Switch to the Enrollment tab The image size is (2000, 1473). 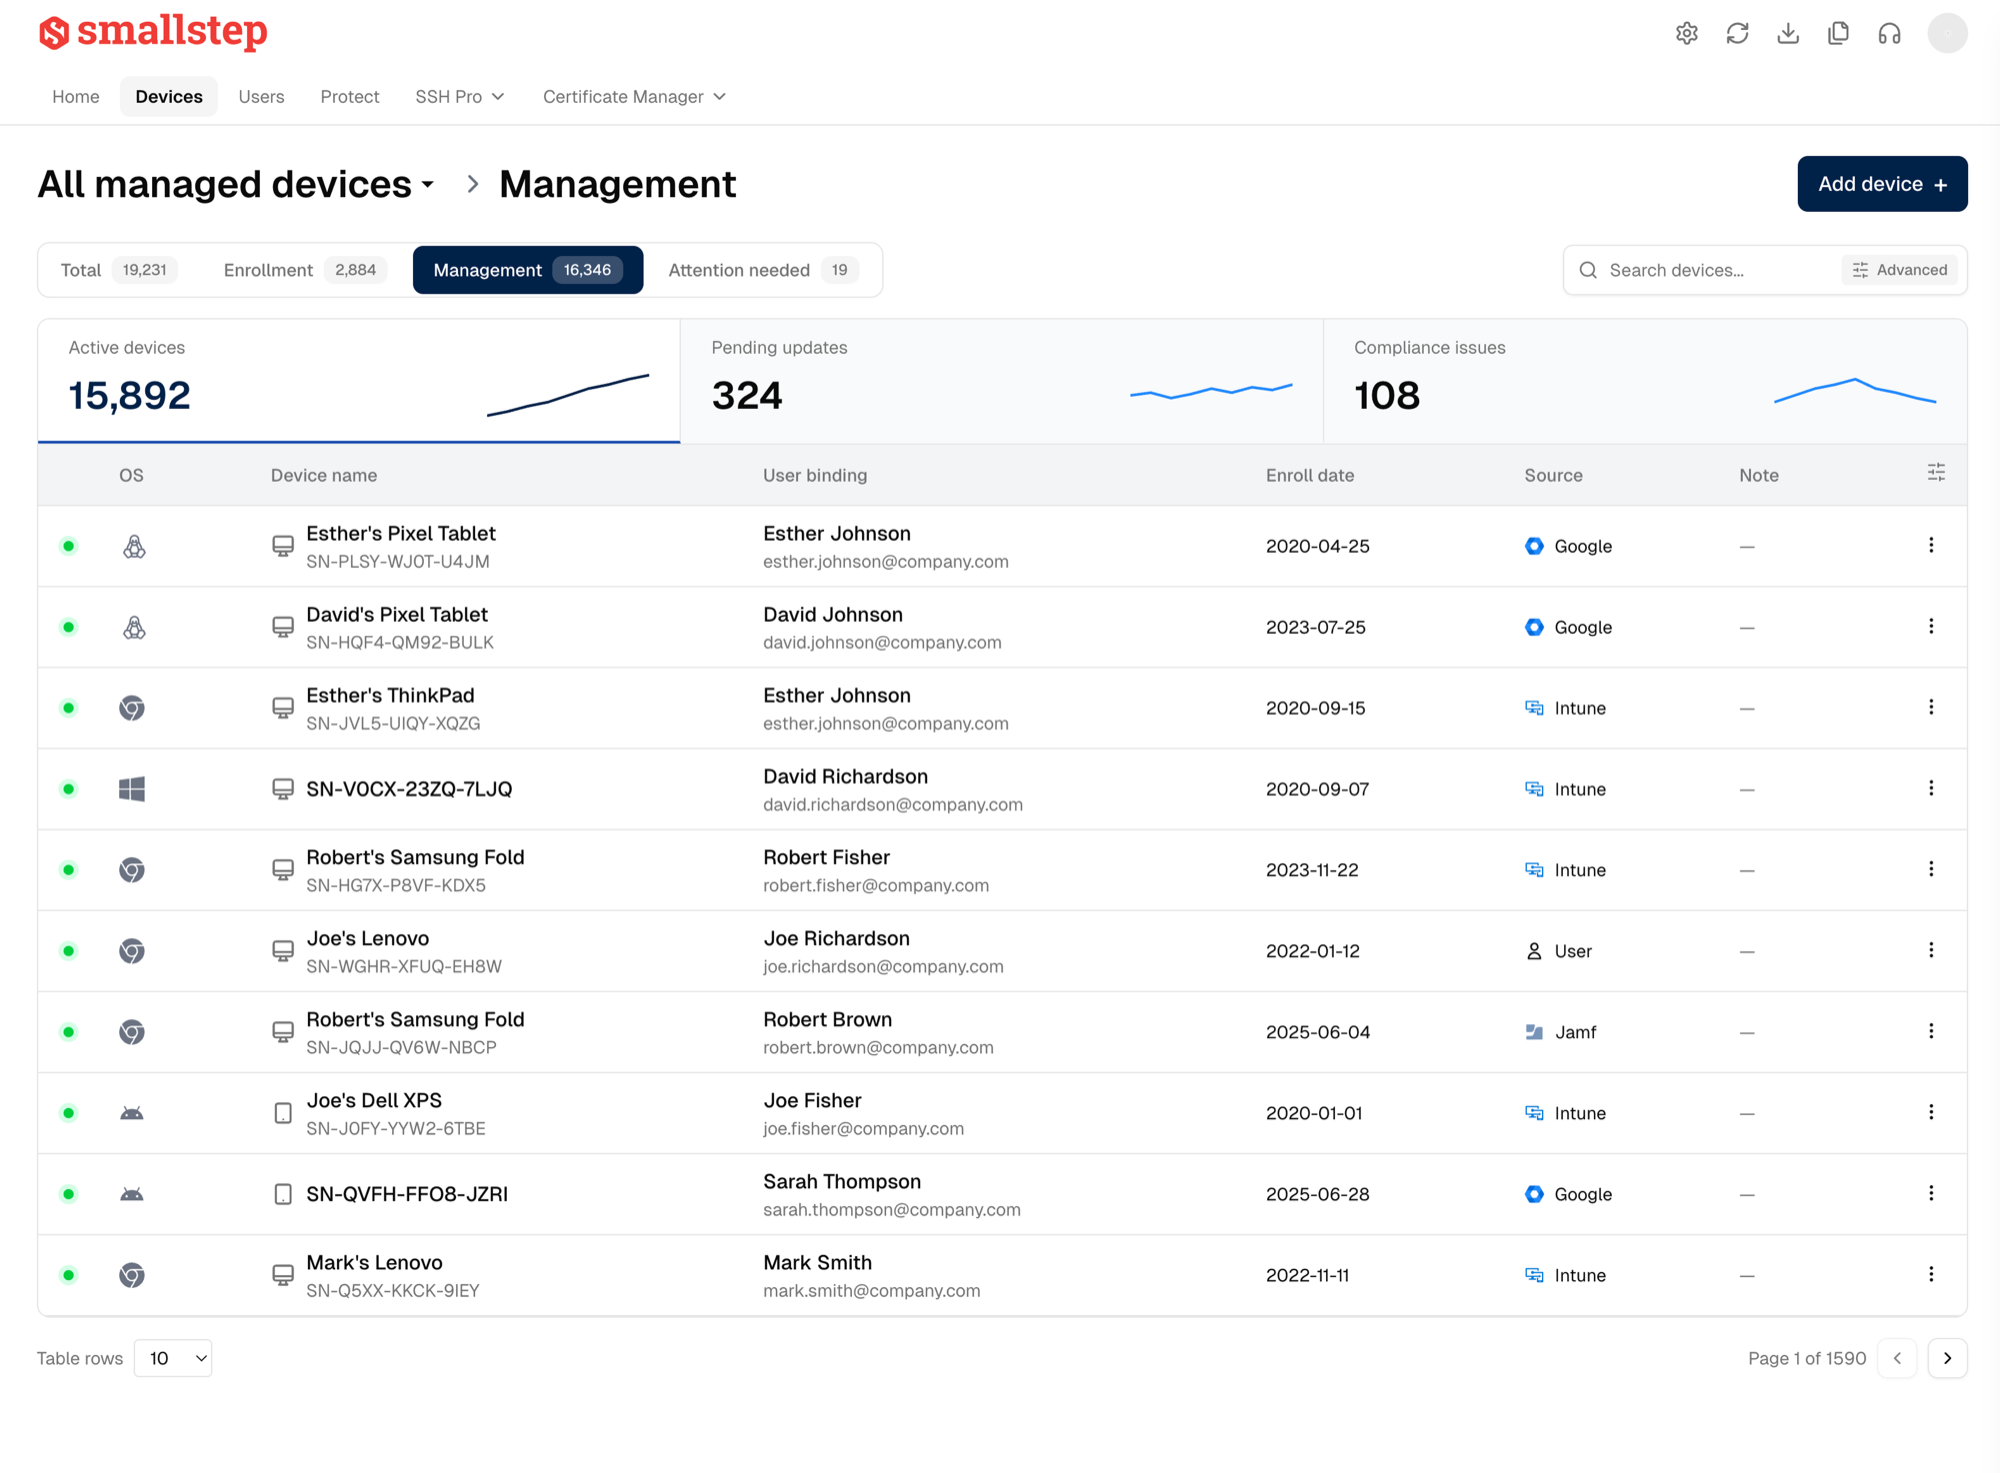[x=305, y=270]
